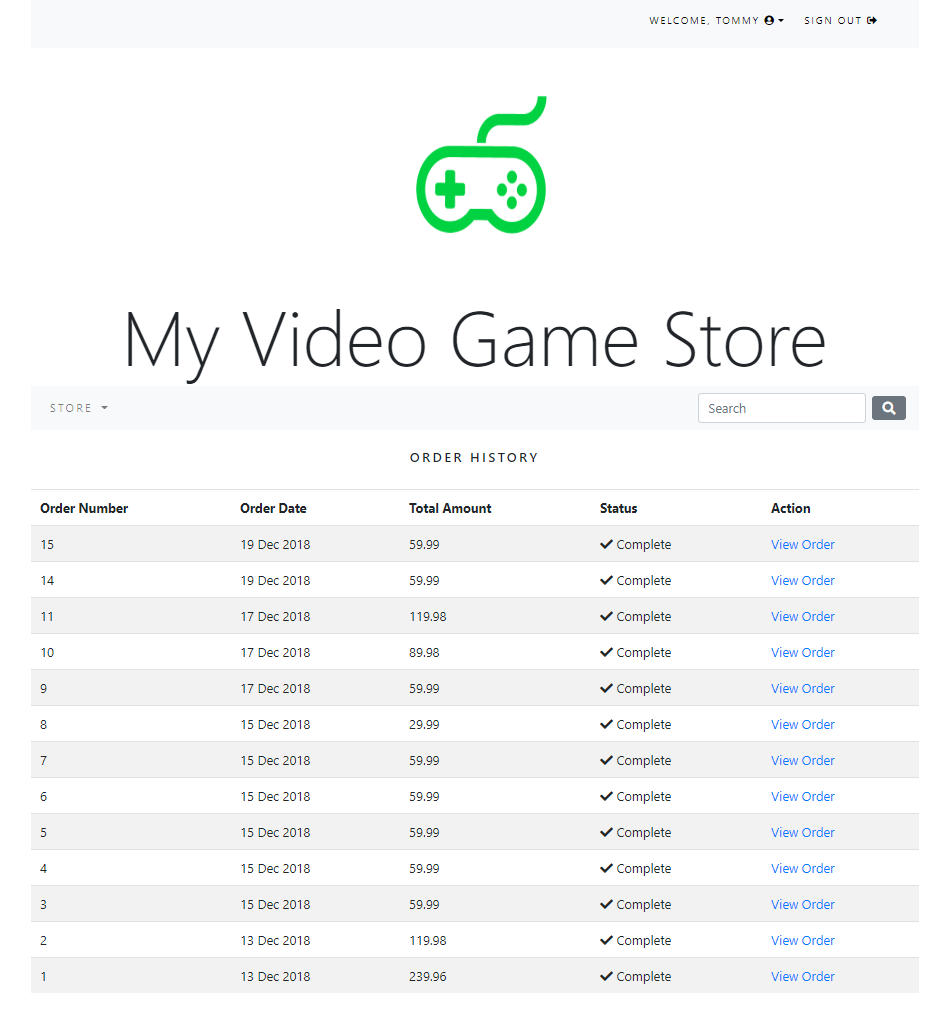Select the Order History heading
This screenshot has height=1020, width=937.
(474, 457)
